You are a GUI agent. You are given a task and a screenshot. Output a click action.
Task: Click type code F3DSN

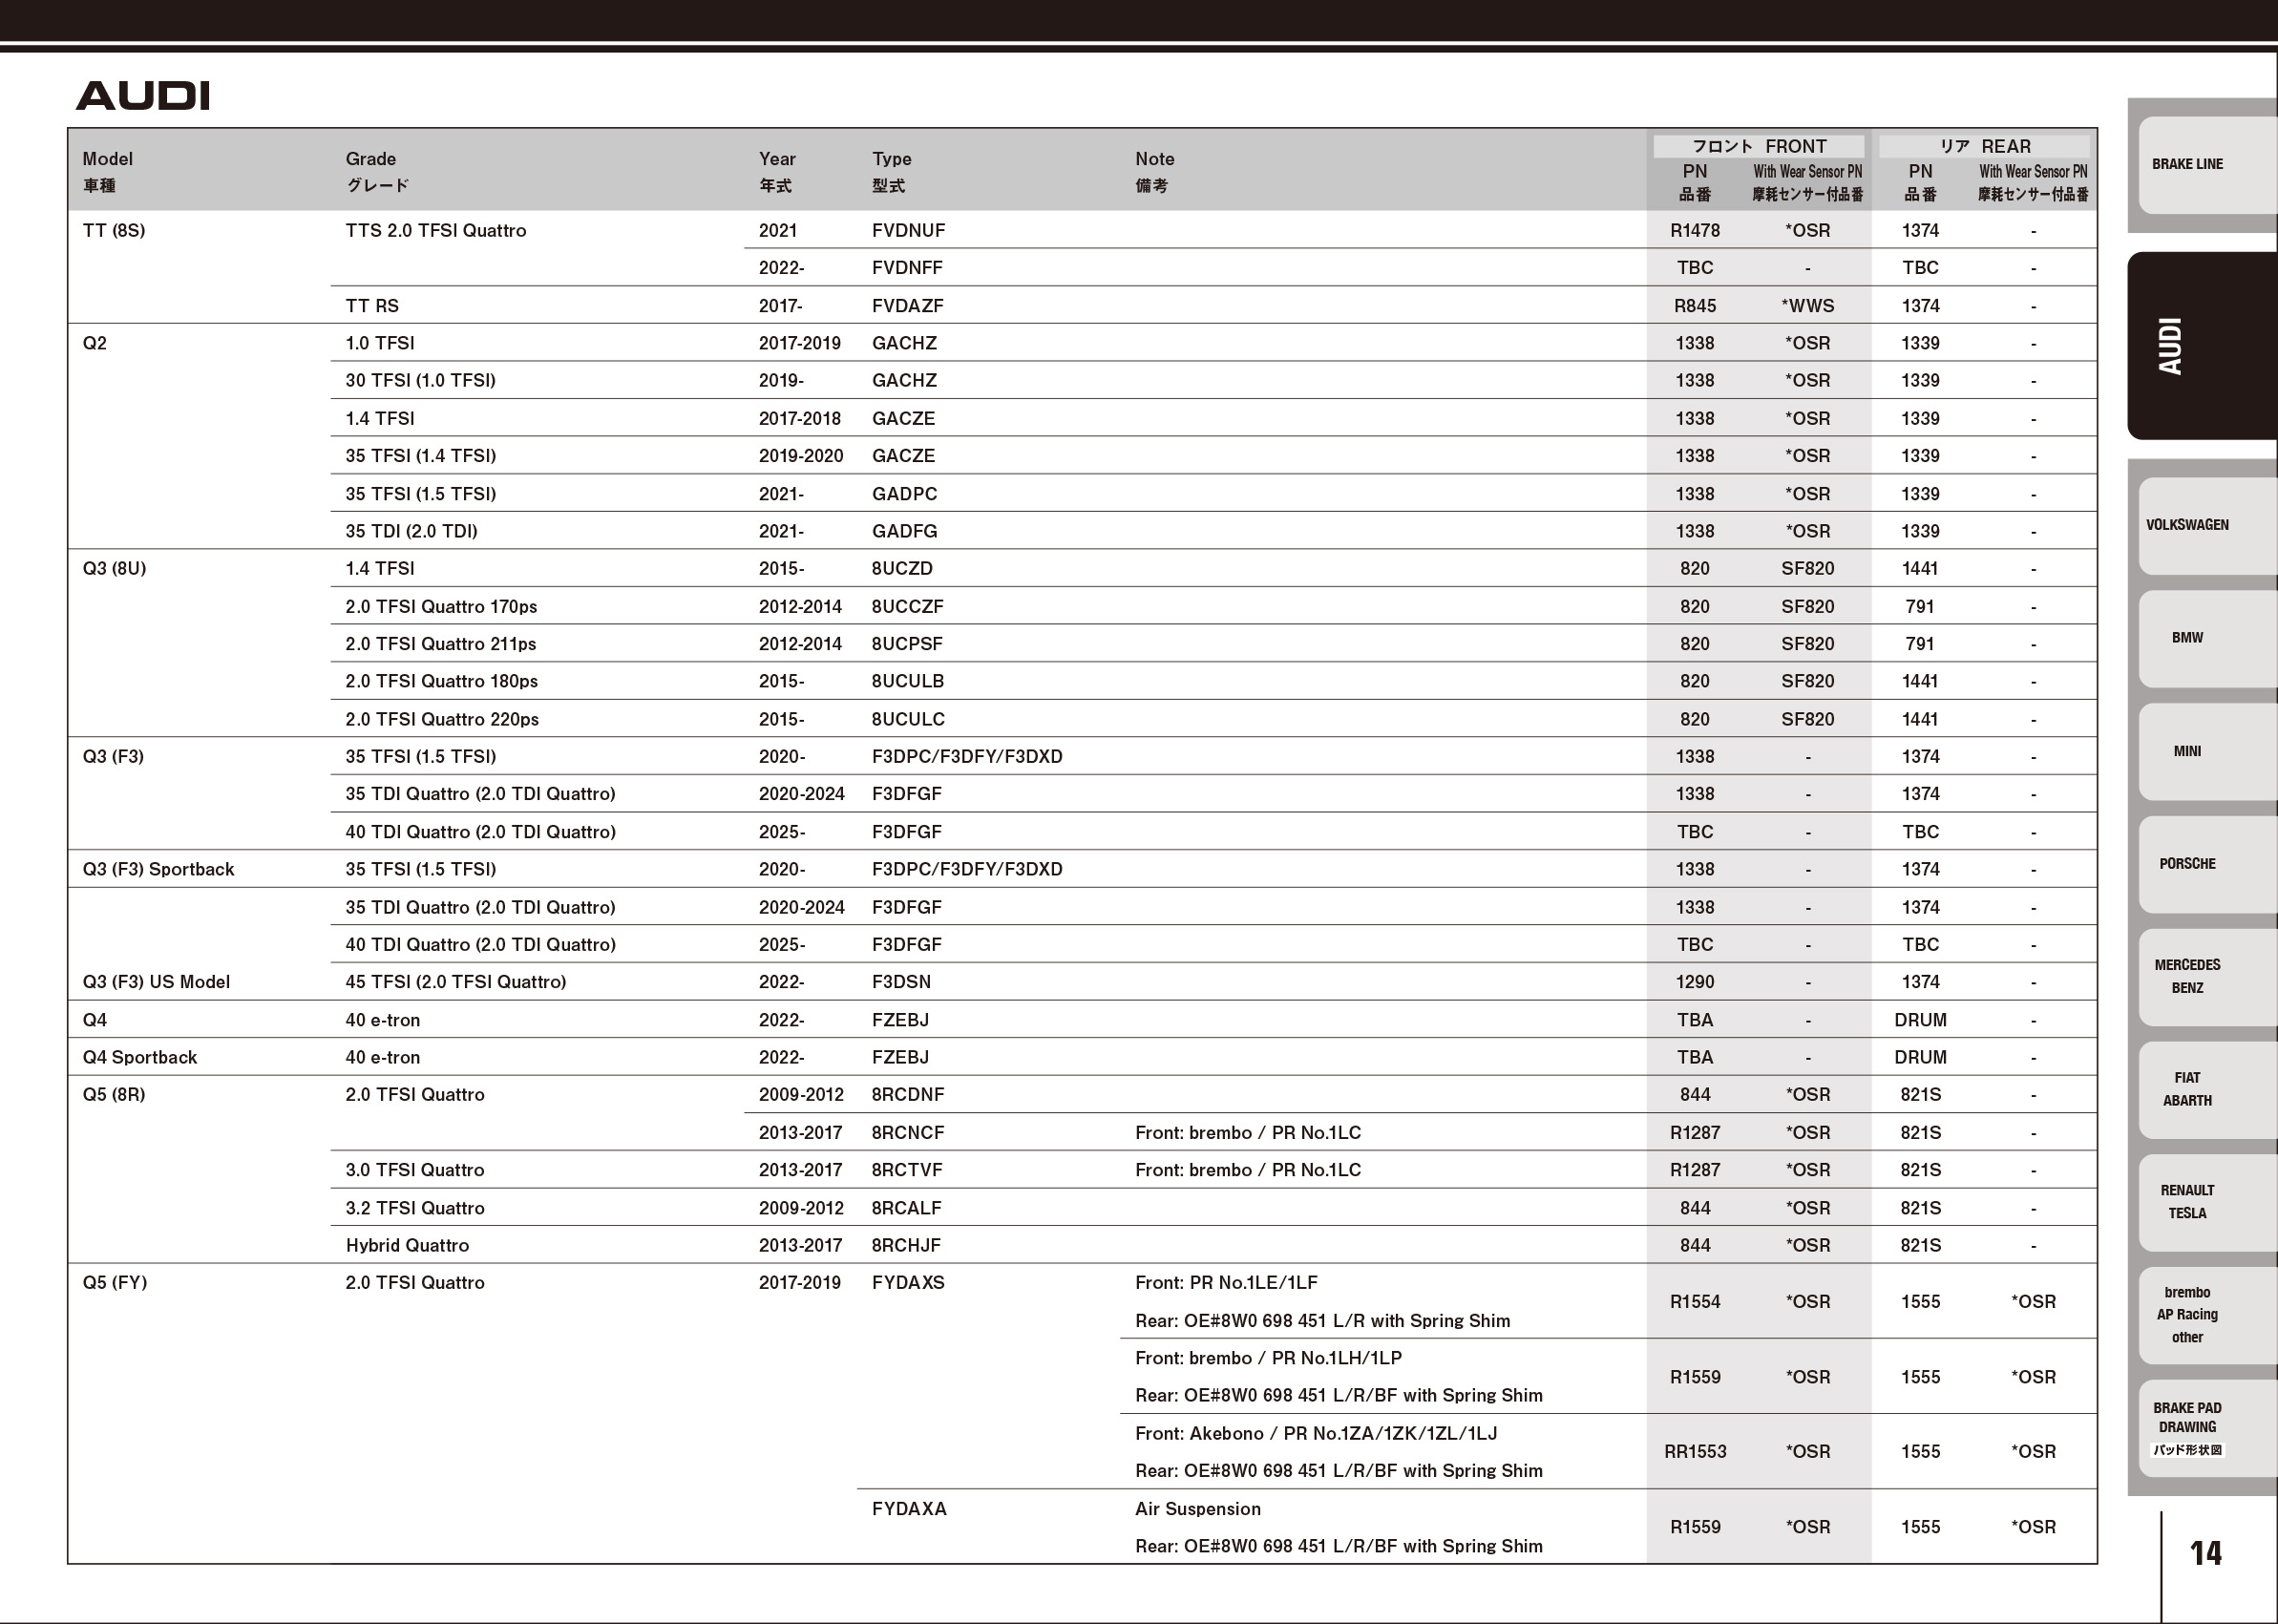901,982
